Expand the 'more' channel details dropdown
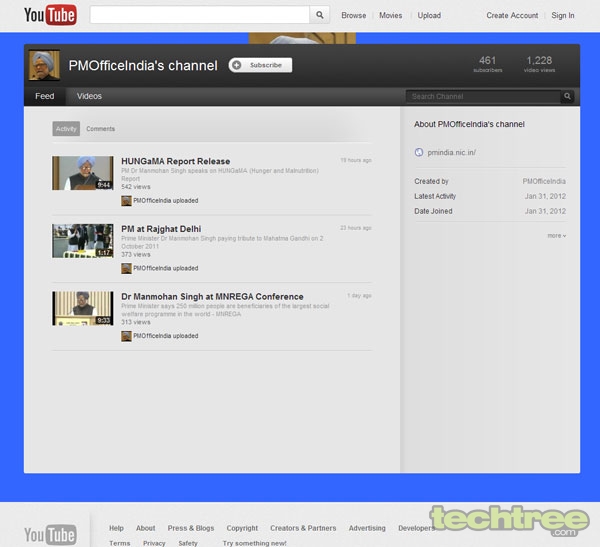 [x=556, y=235]
